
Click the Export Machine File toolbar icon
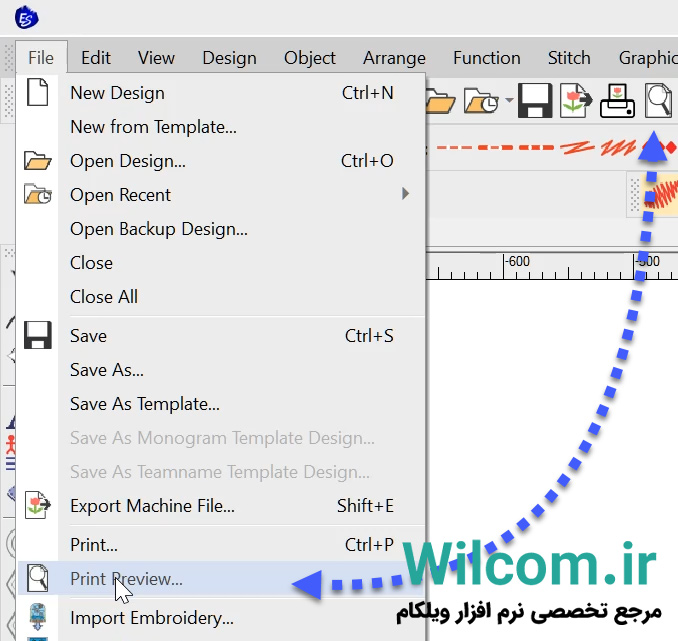pos(576,101)
